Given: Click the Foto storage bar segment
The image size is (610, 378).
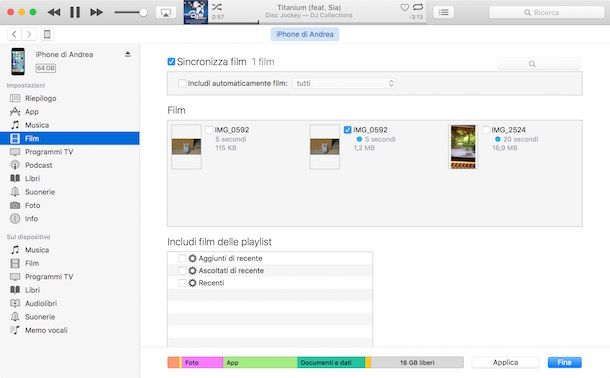Looking at the screenshot, I should (202, 362).
